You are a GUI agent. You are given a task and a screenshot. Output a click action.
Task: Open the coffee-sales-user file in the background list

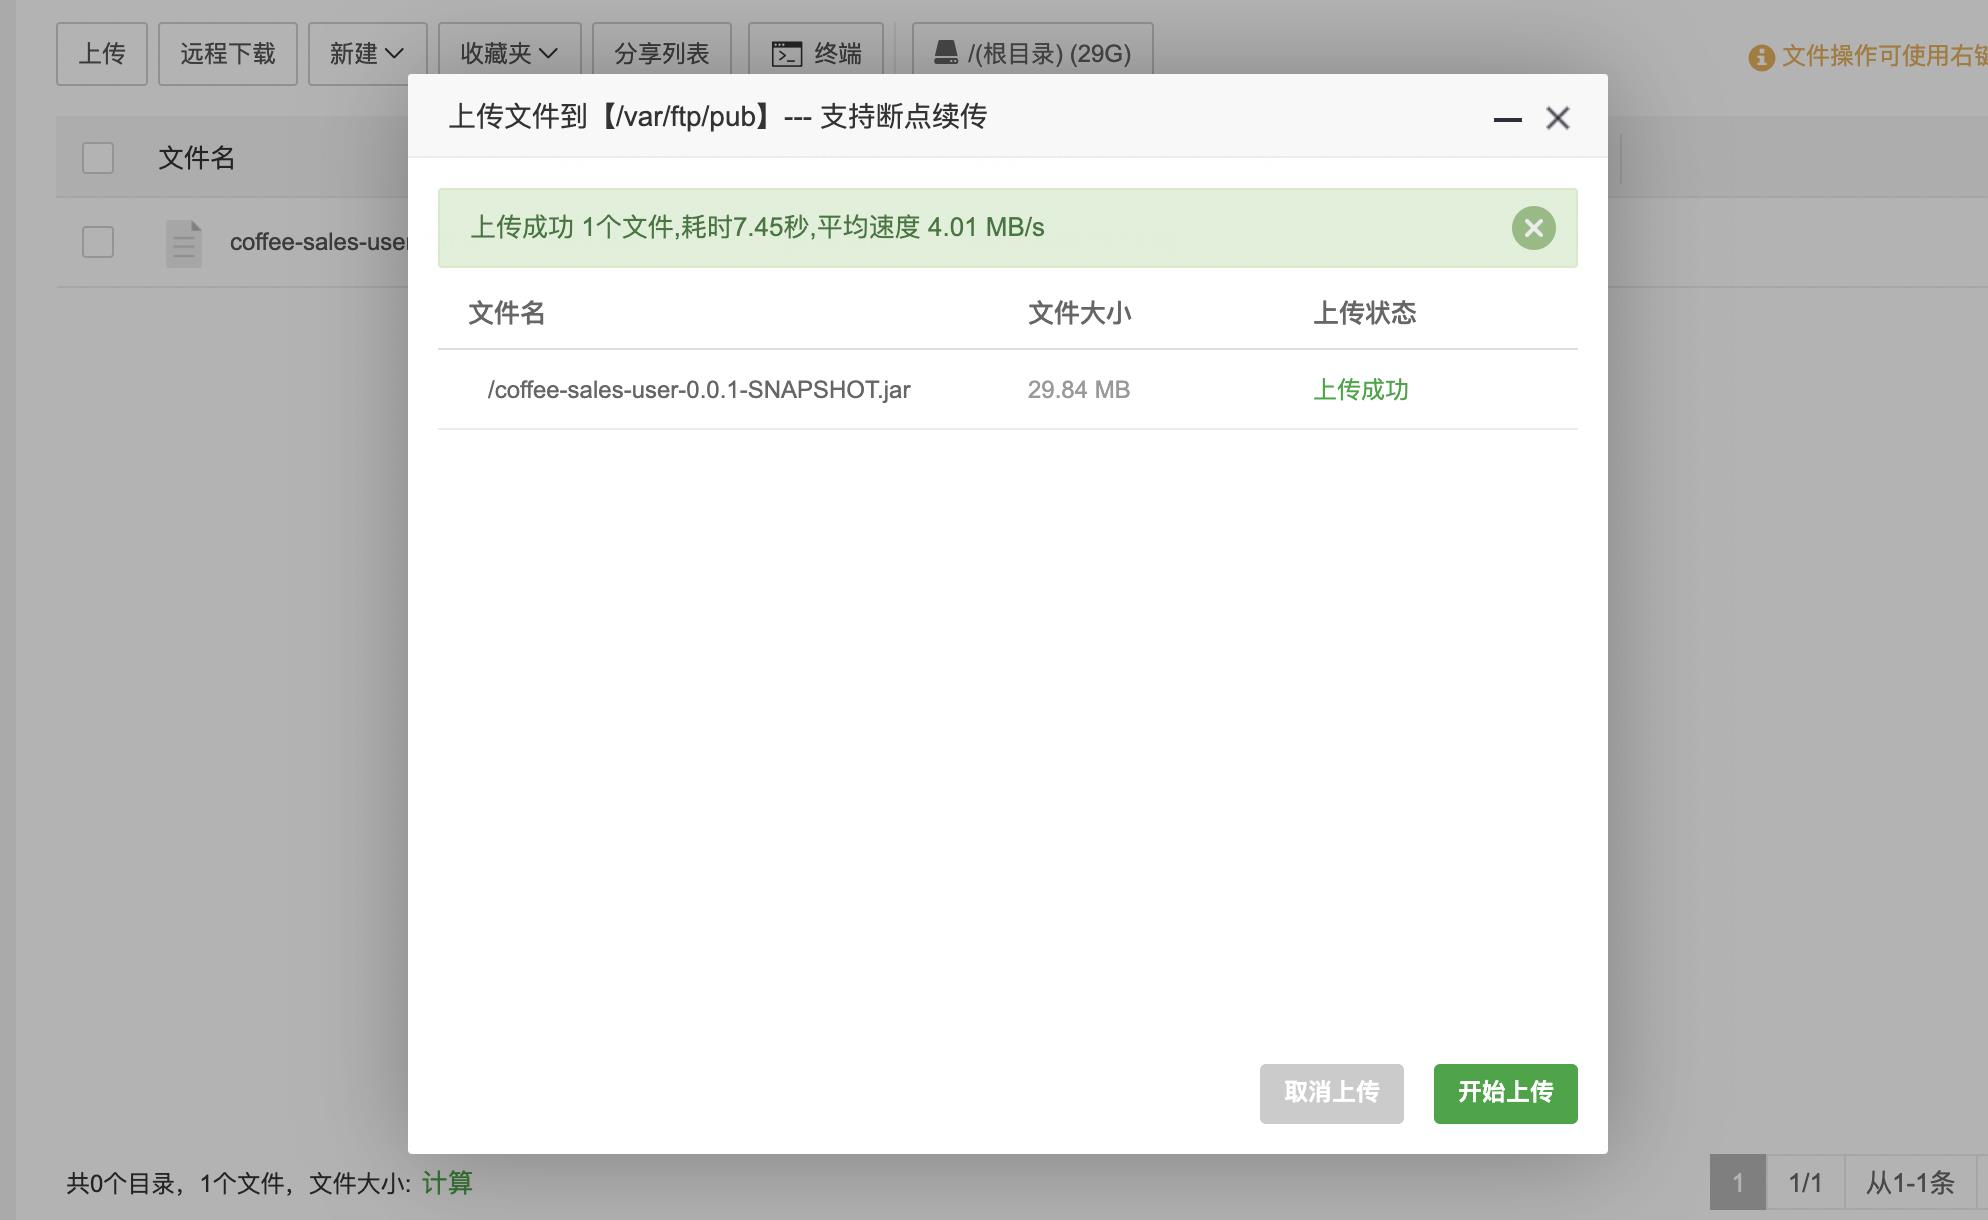click(x=318, y=242)
